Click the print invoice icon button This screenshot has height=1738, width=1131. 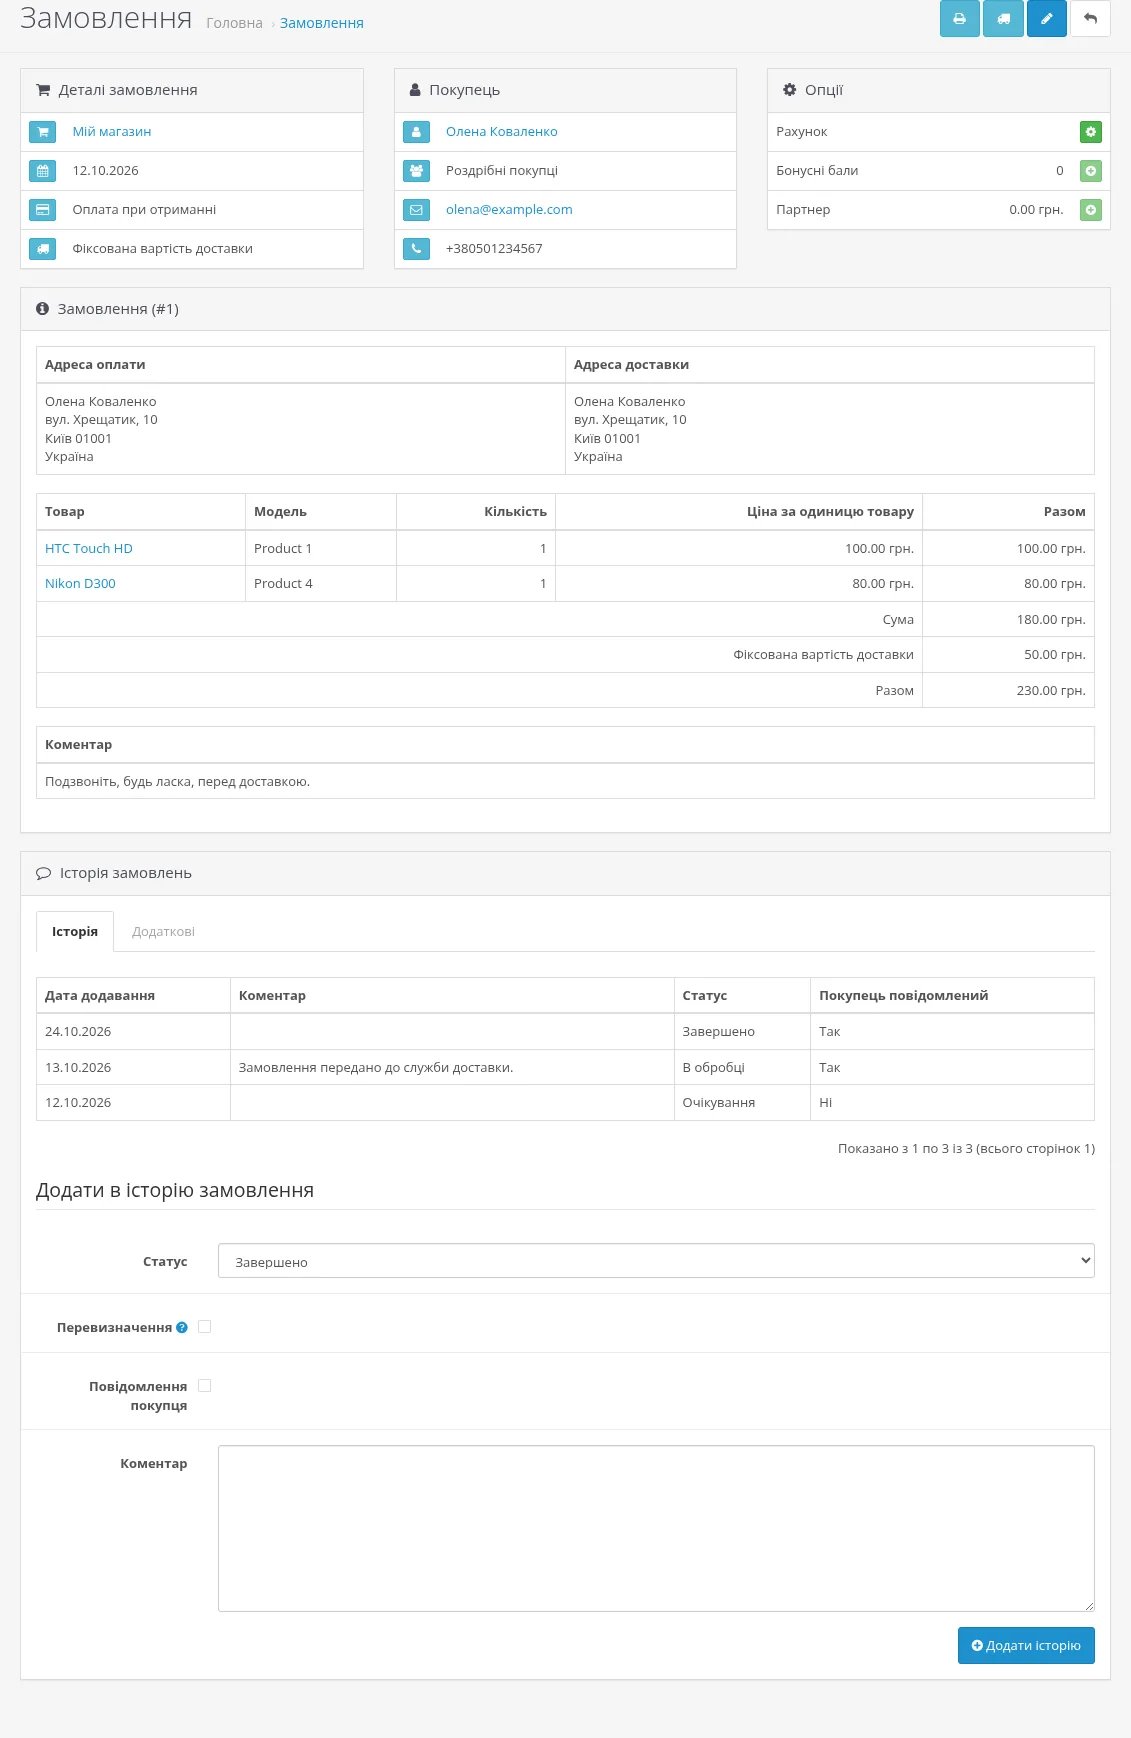pyautogui.click(x=959, y=19)
